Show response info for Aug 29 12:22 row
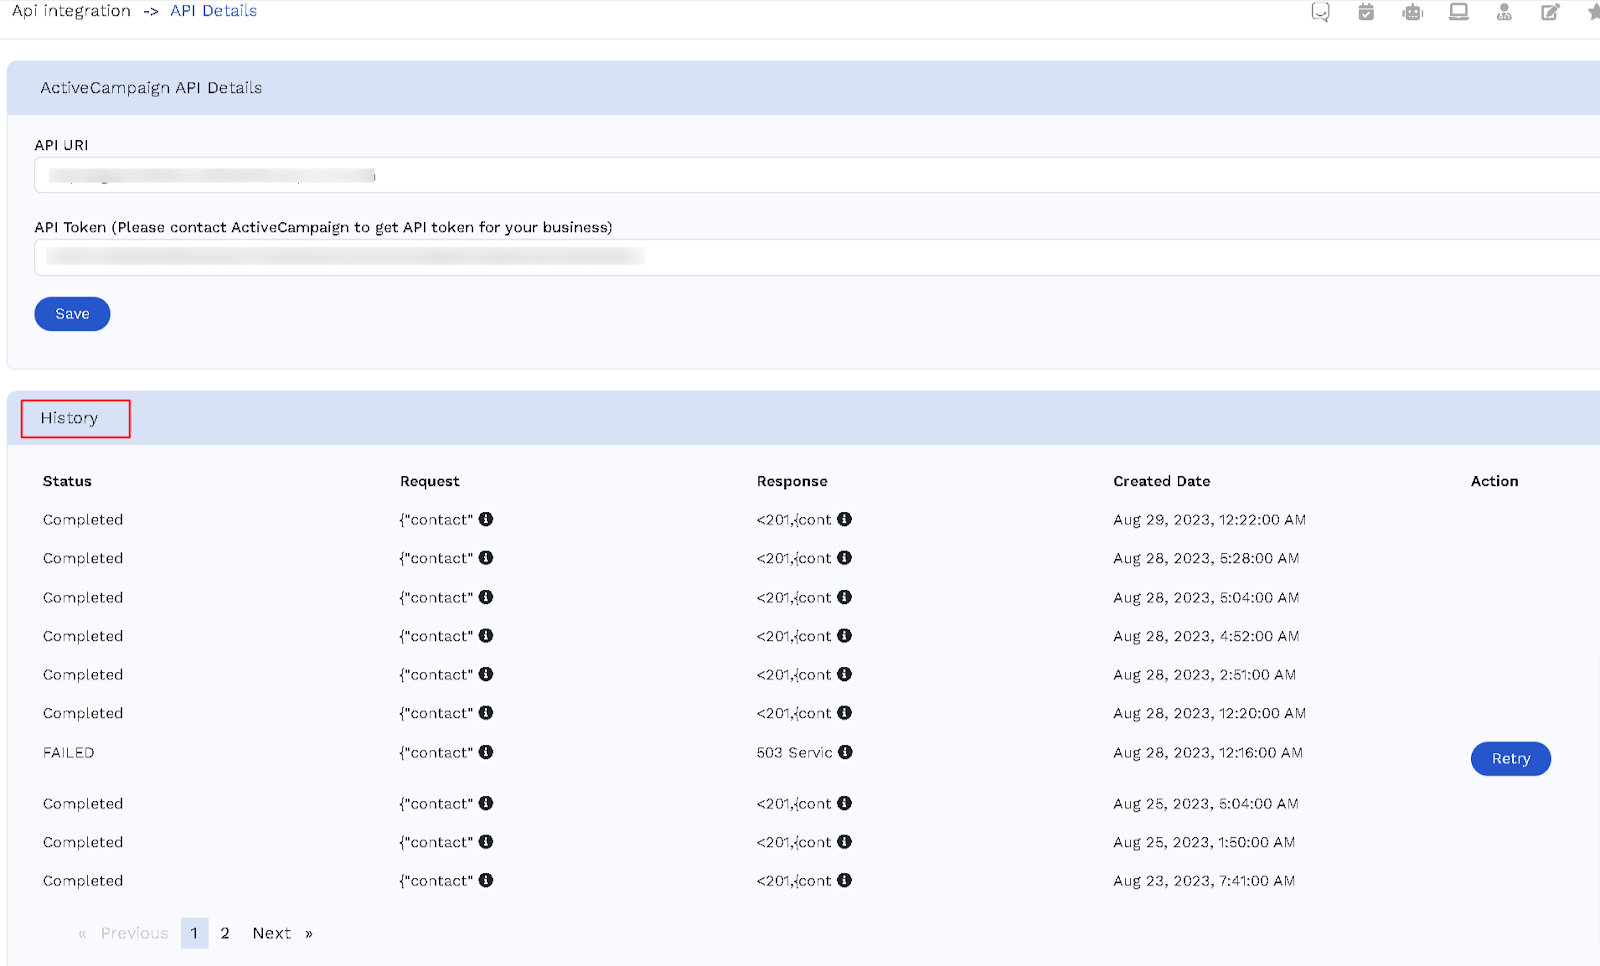The width and height of the screenshot is (1600, 966). pos(844,519)
